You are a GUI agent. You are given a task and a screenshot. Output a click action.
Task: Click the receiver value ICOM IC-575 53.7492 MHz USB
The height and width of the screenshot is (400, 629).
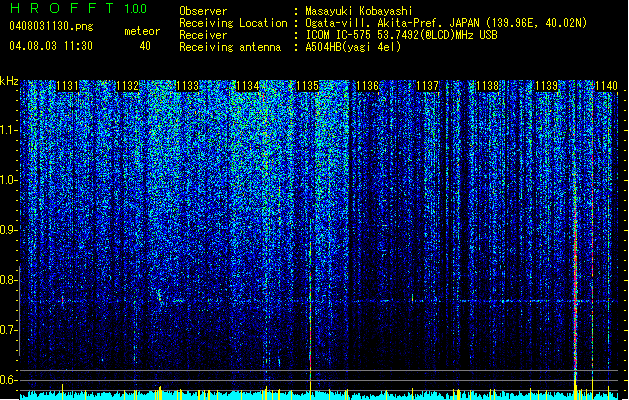401,35
